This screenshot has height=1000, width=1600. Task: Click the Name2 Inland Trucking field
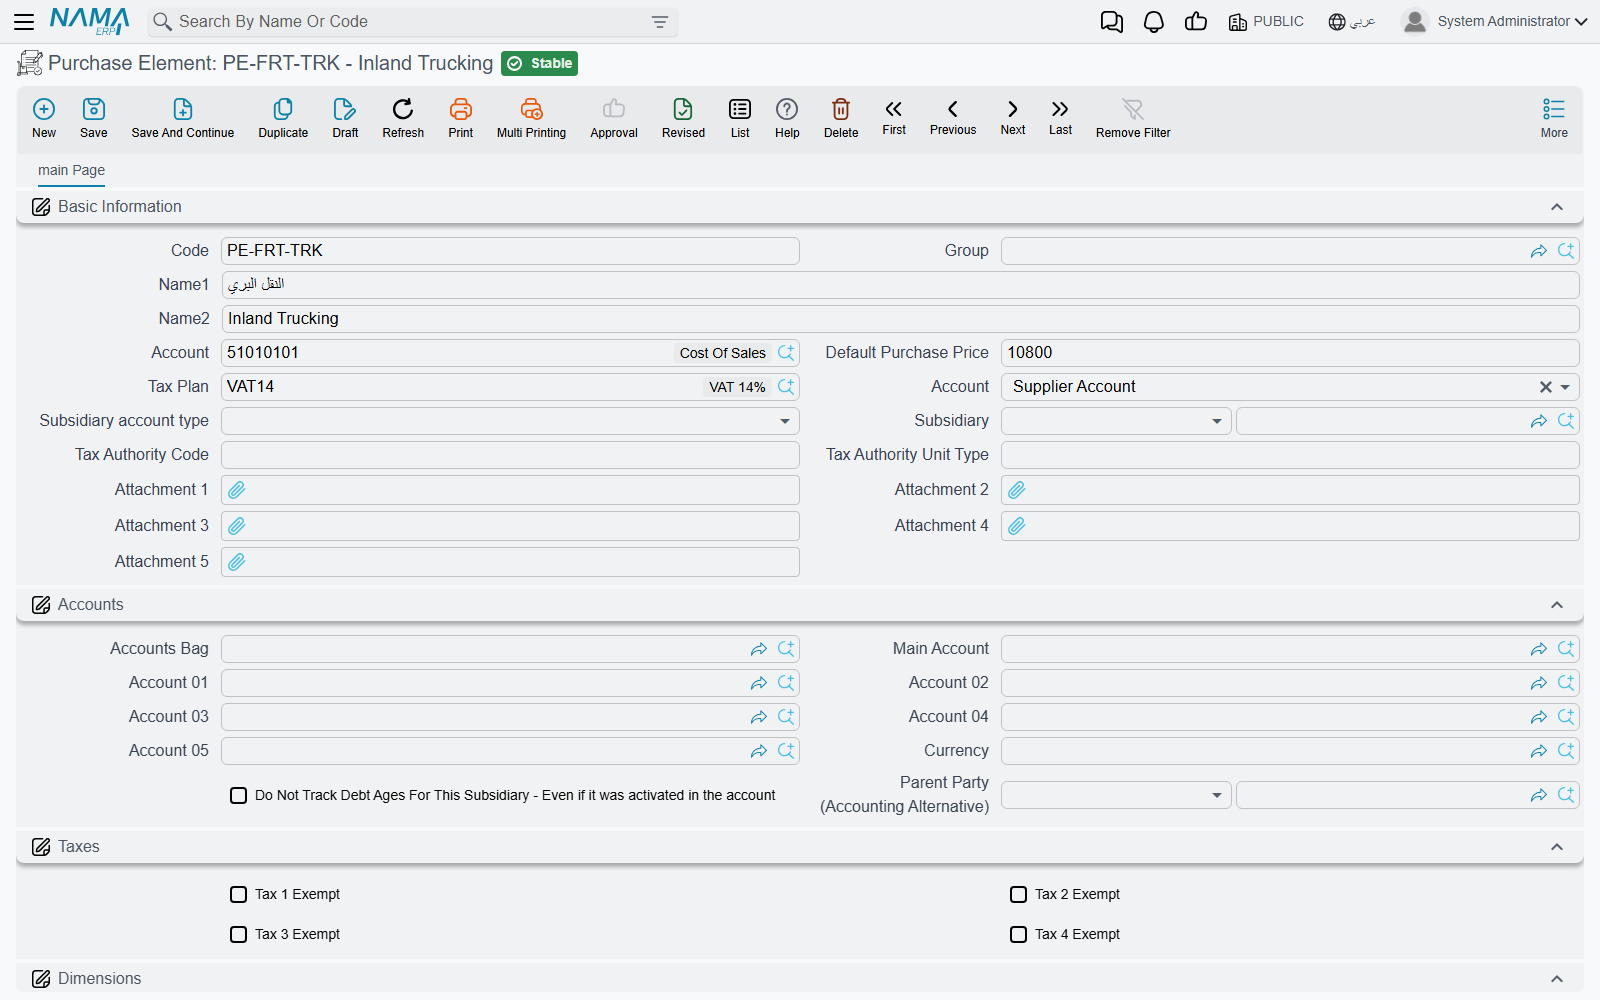(900, 319)
